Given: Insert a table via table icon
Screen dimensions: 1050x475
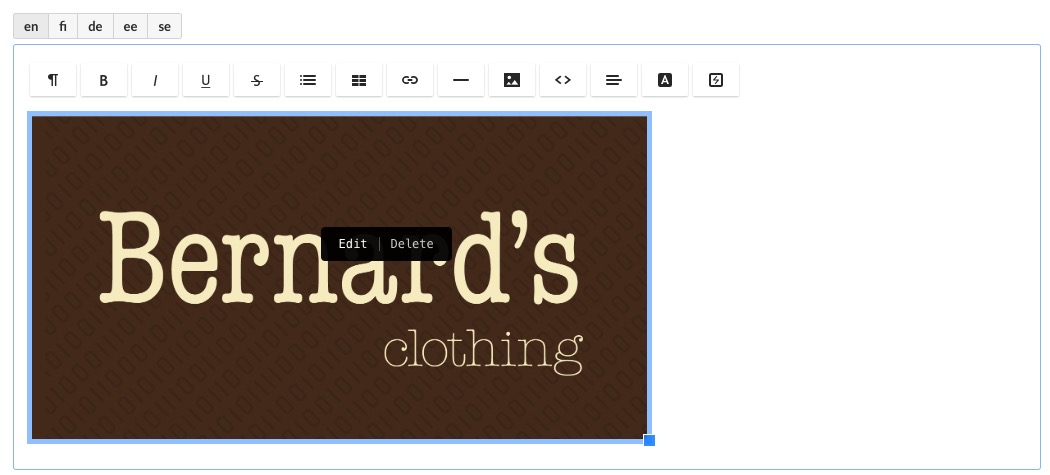Looking at the screenshot, I should 359,80.
